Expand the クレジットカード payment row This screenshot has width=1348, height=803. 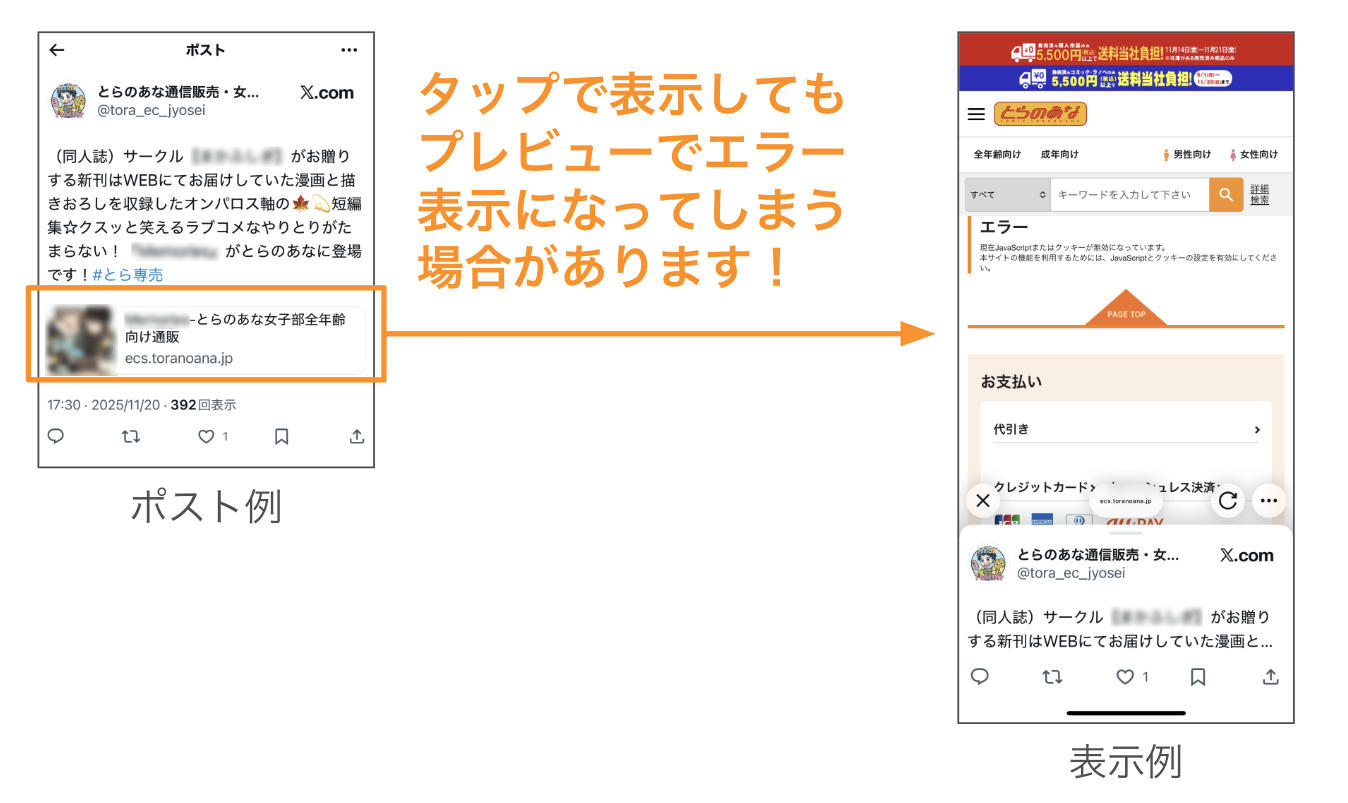[x=1040, y=487]
